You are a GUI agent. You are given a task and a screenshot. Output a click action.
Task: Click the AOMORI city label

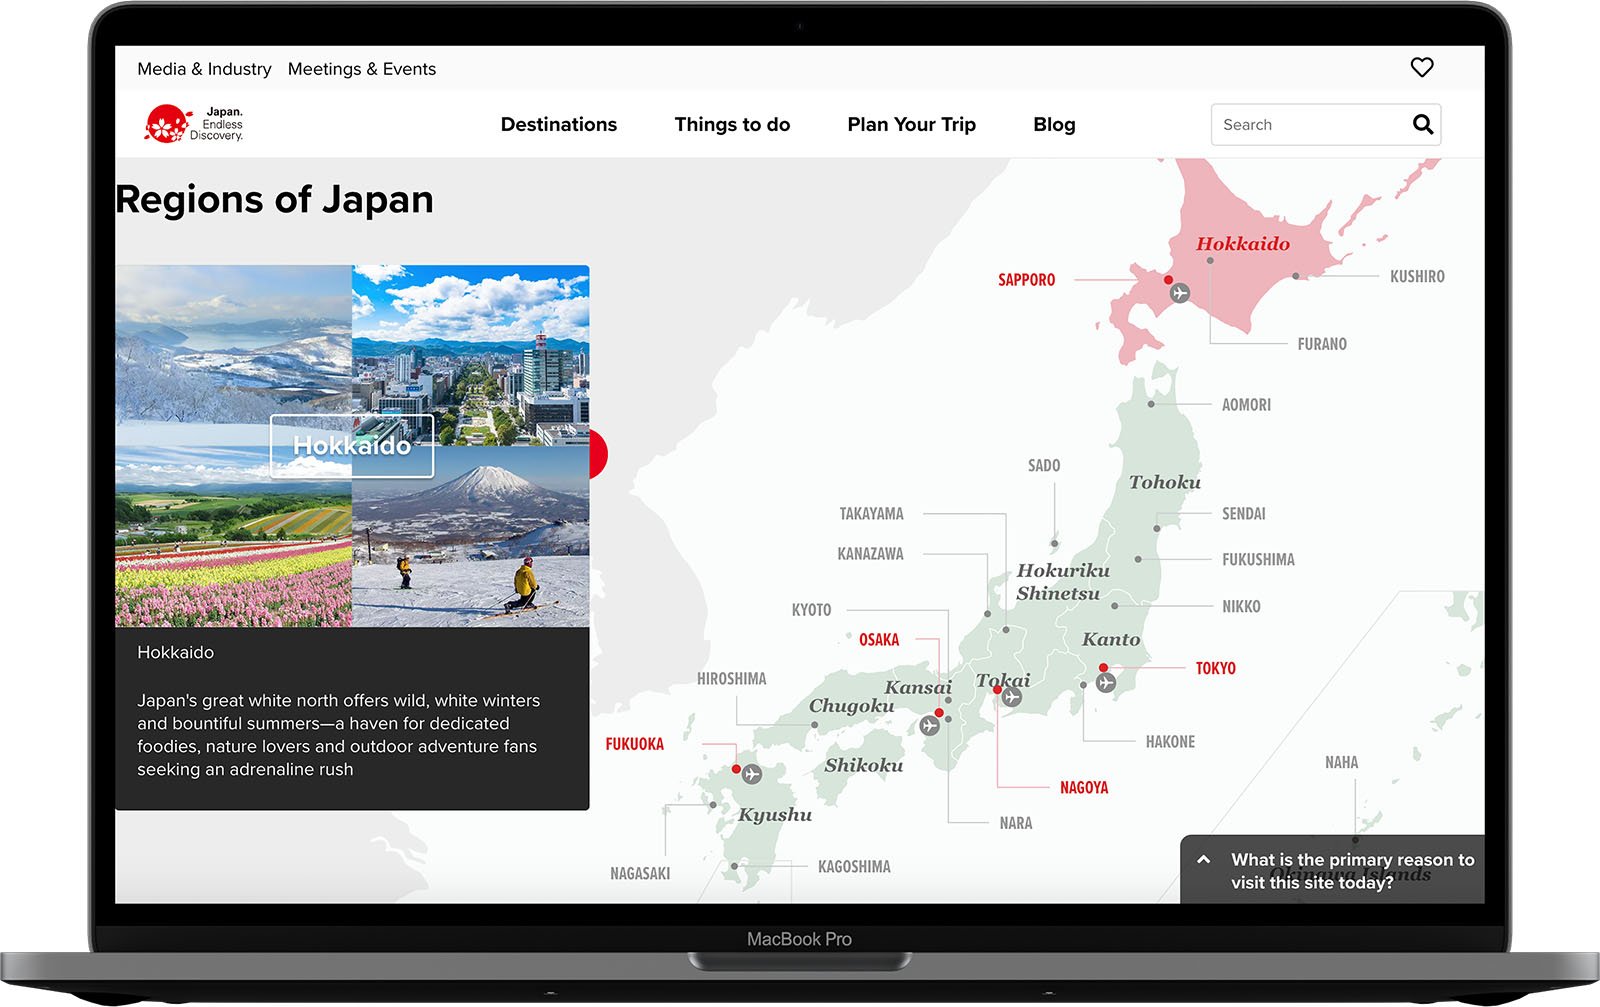1246,405
